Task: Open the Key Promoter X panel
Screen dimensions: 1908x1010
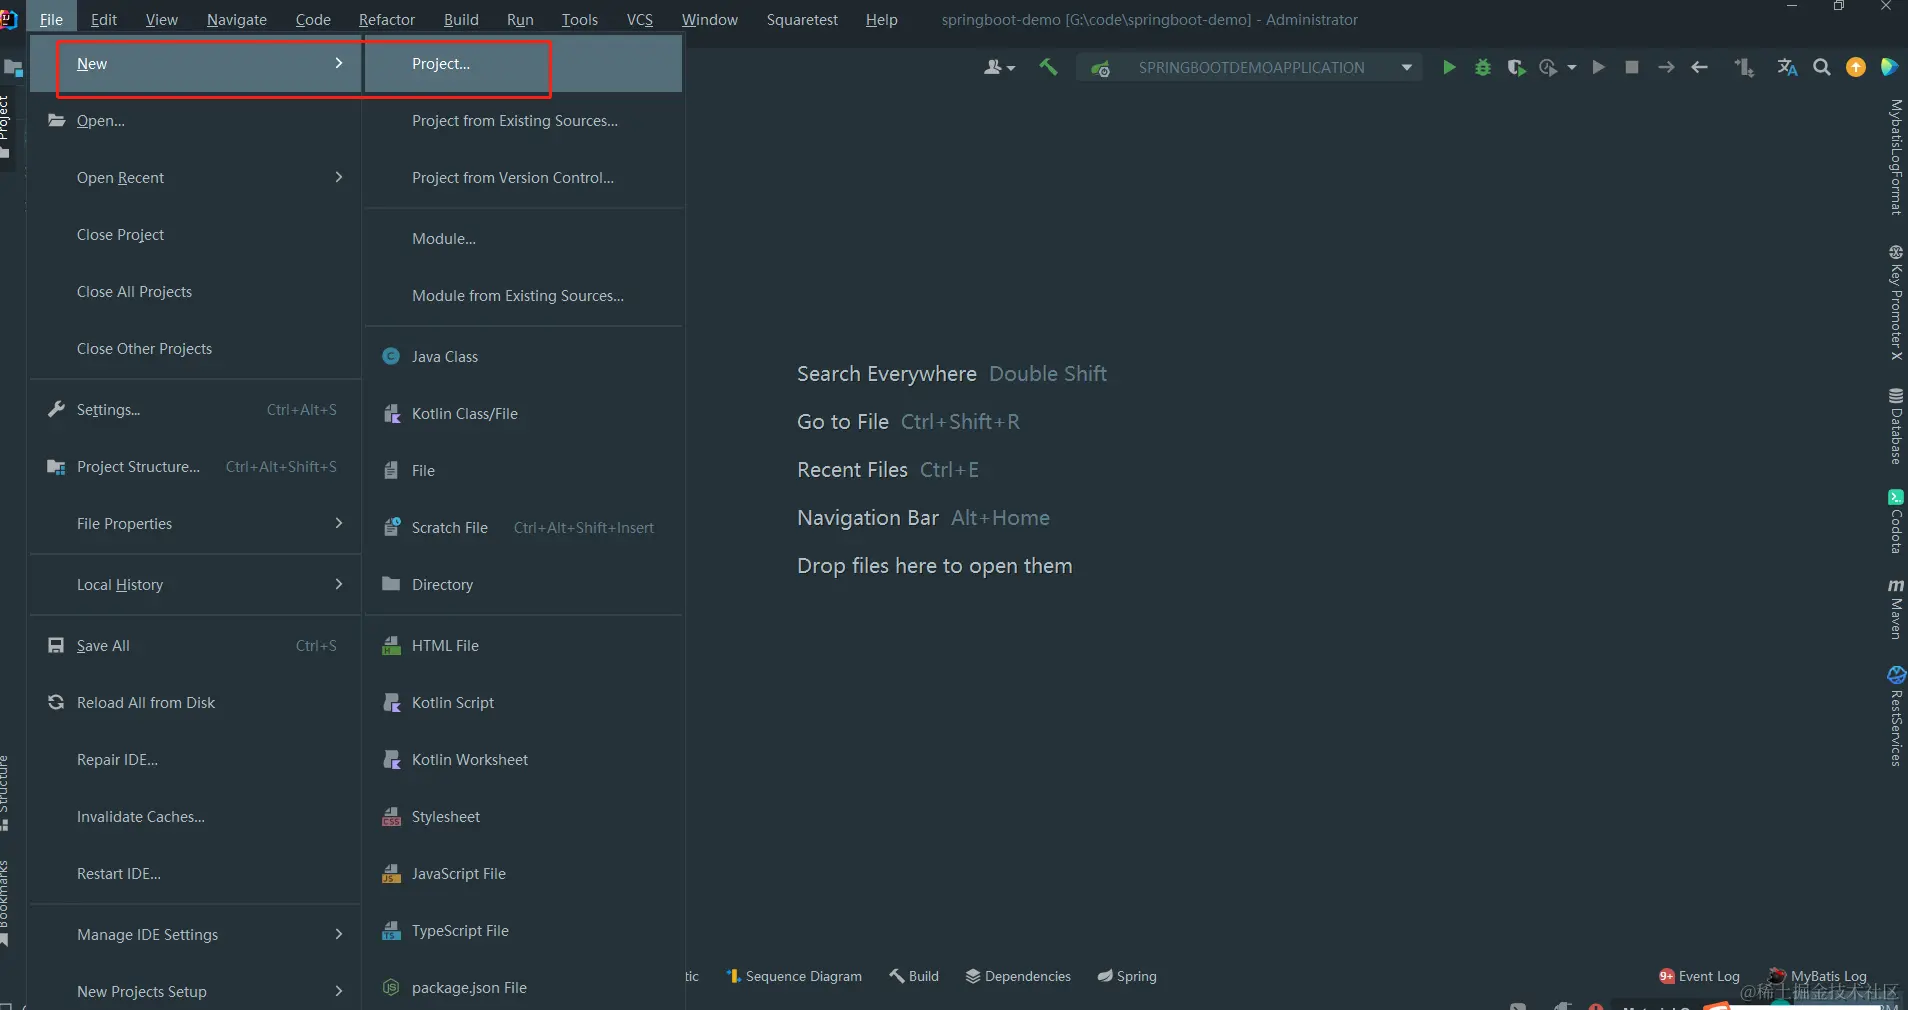Action: tap(1895, 302)
